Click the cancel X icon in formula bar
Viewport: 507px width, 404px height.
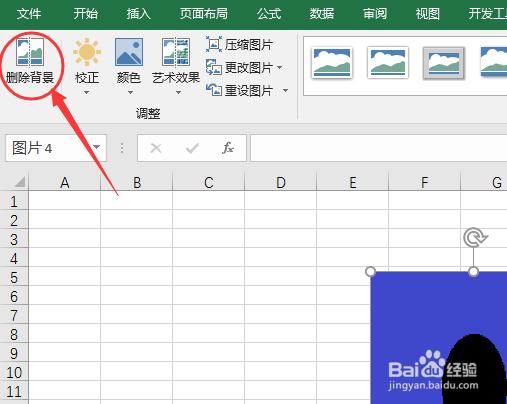click(x=156, y=148)
